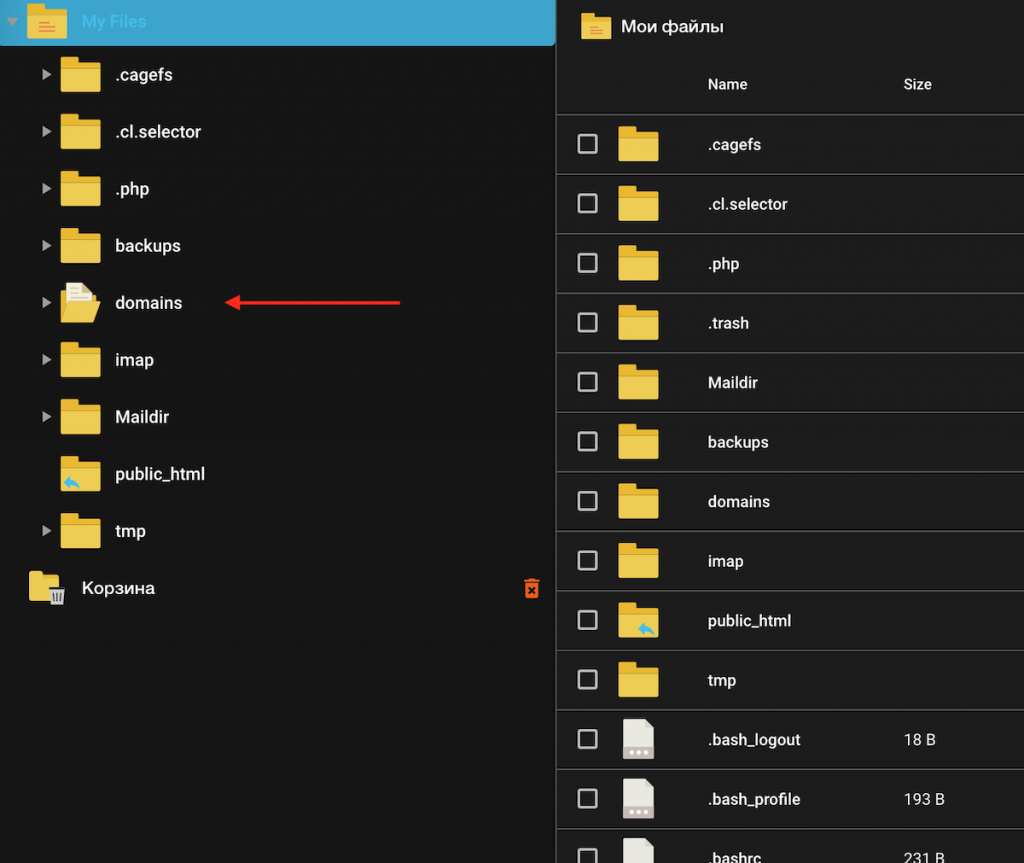Image resolution: width=1024 pixels, height=863 pixels.
Task: Select the imap folder in the sidebar tree
Action: 134,360
